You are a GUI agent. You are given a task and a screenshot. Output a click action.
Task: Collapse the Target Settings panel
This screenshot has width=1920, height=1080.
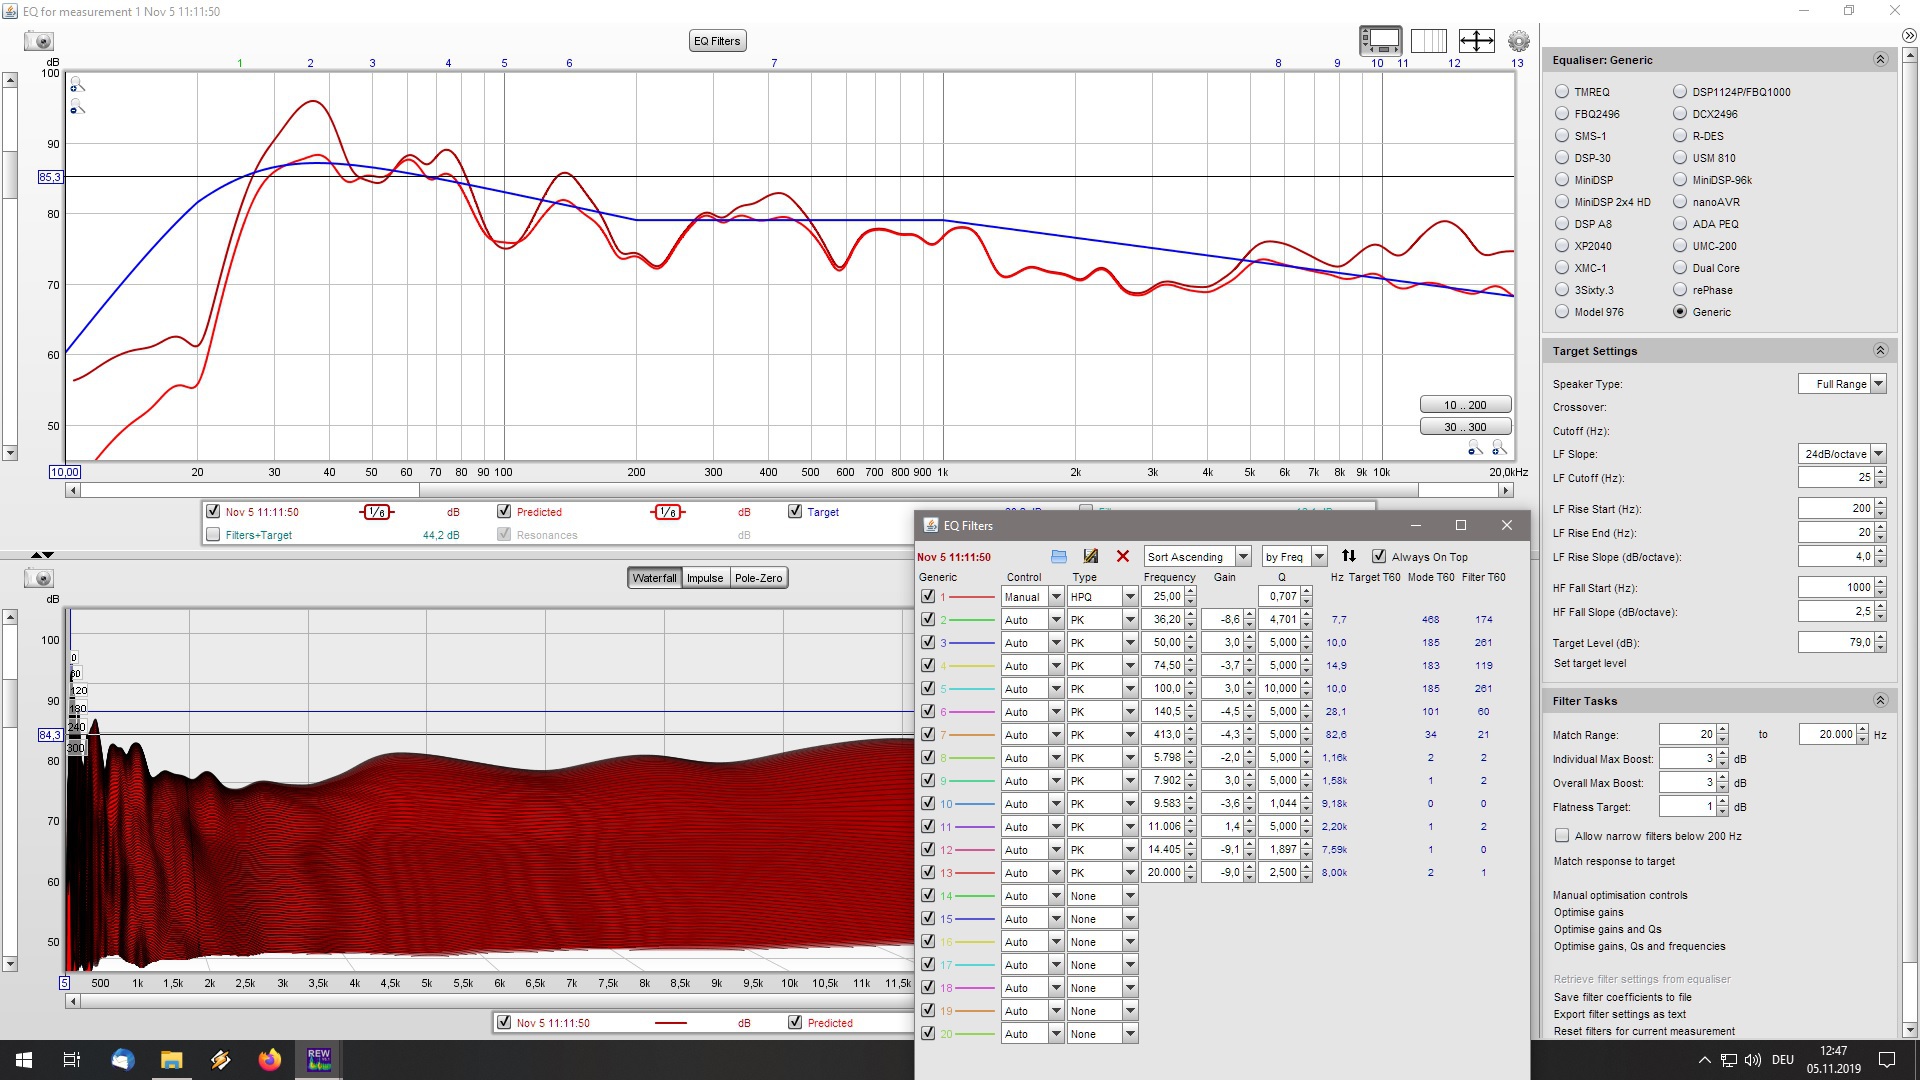[1879, 351]
